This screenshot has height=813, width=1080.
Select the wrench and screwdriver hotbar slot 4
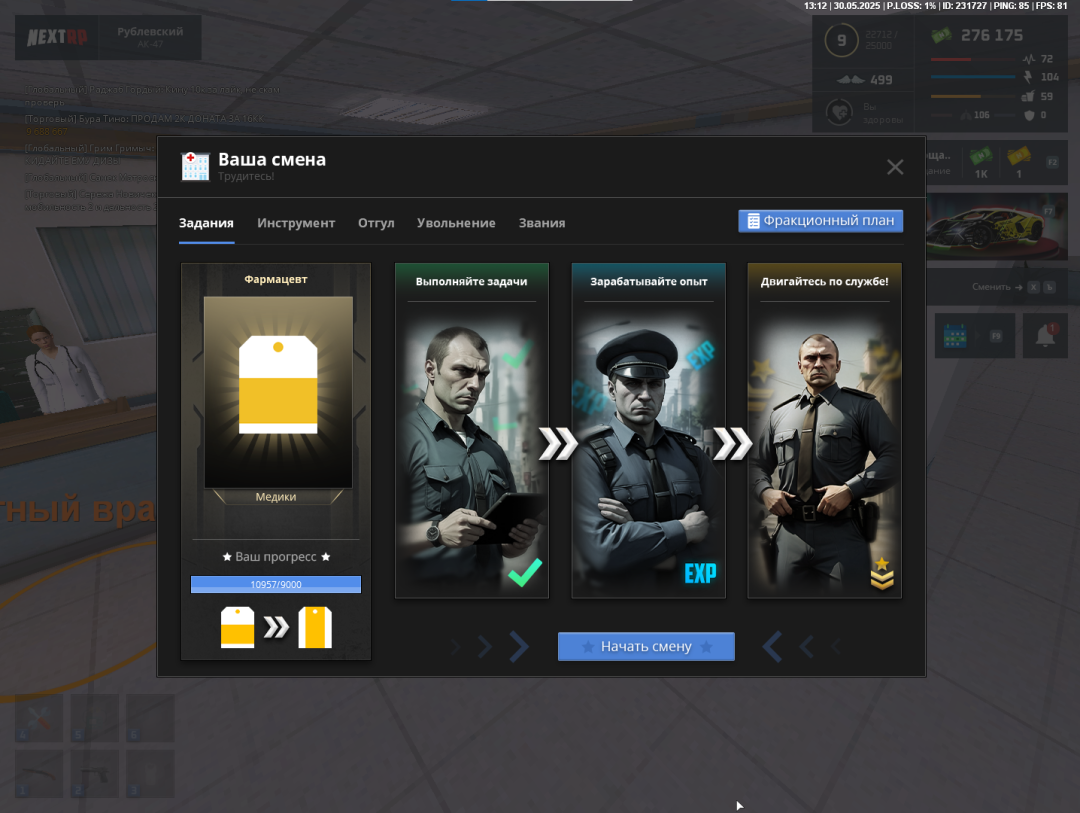39,718
